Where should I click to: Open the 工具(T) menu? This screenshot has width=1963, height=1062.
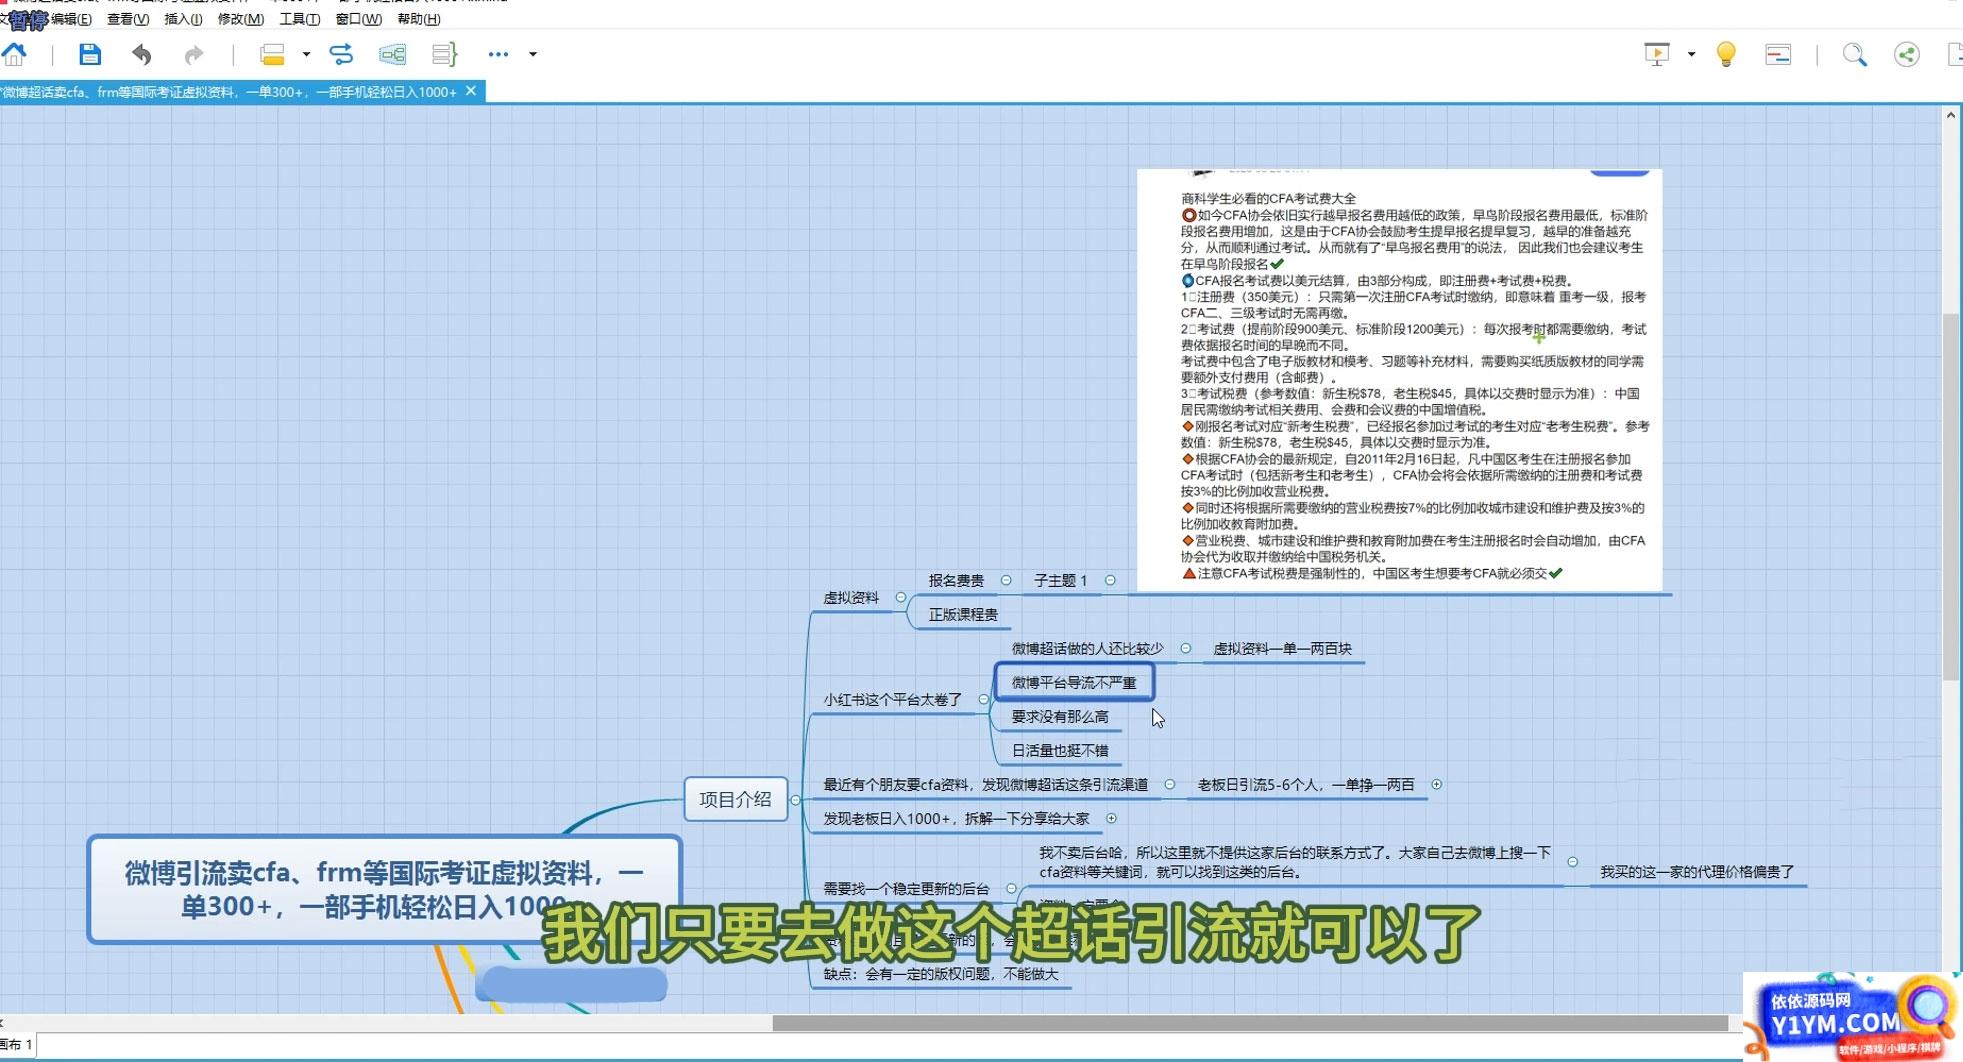click(x=300, y=19)
